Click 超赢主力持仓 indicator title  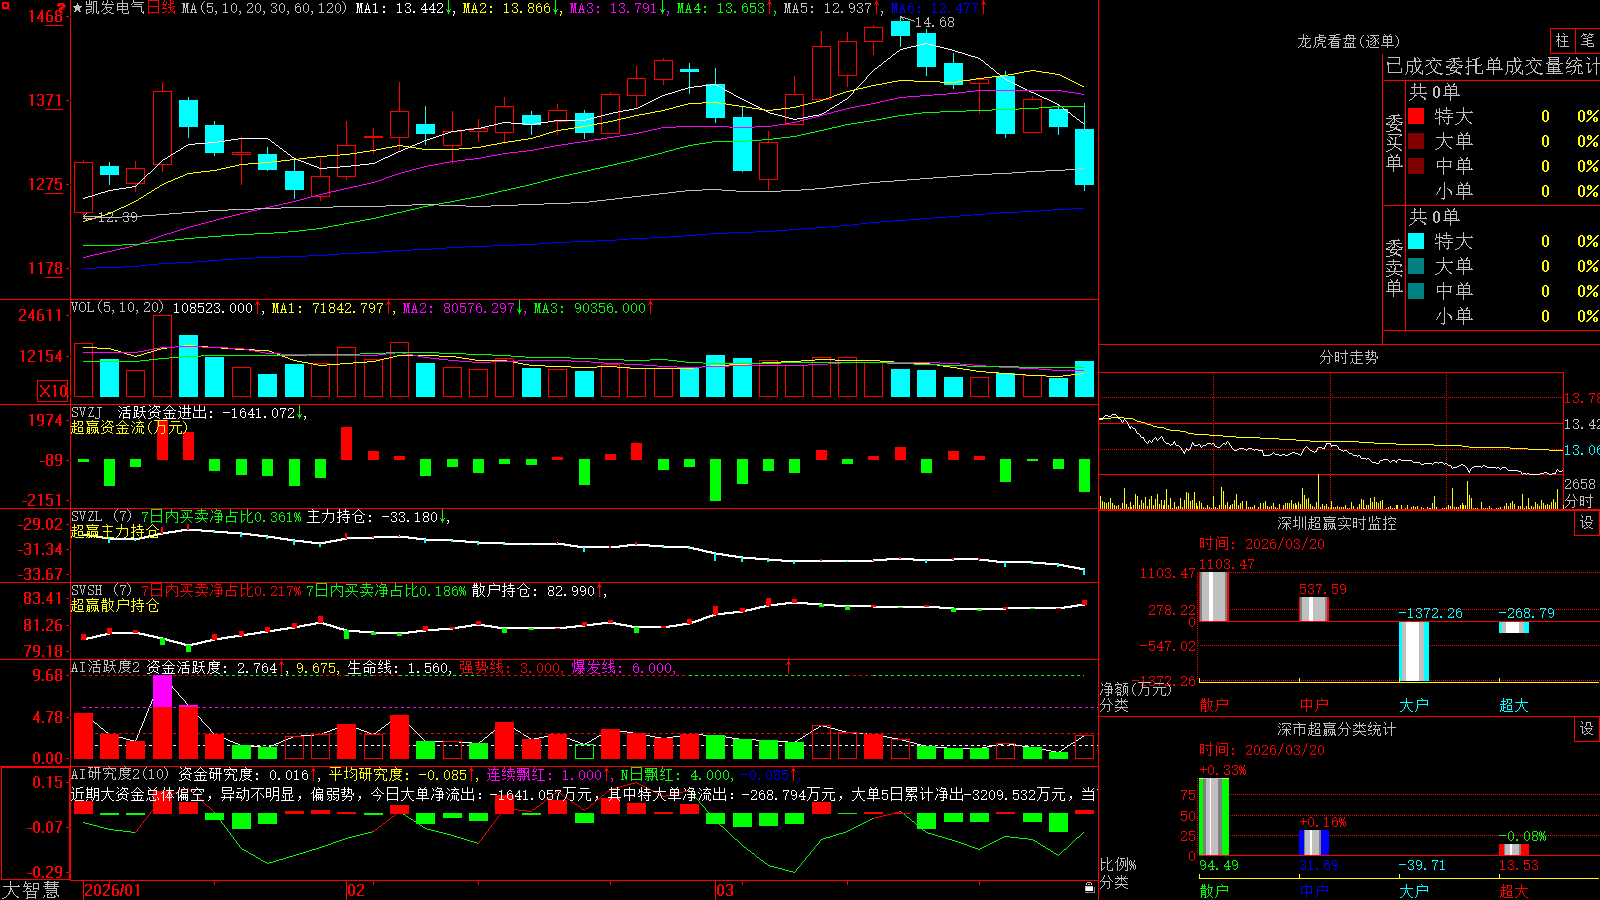point(115,531)
